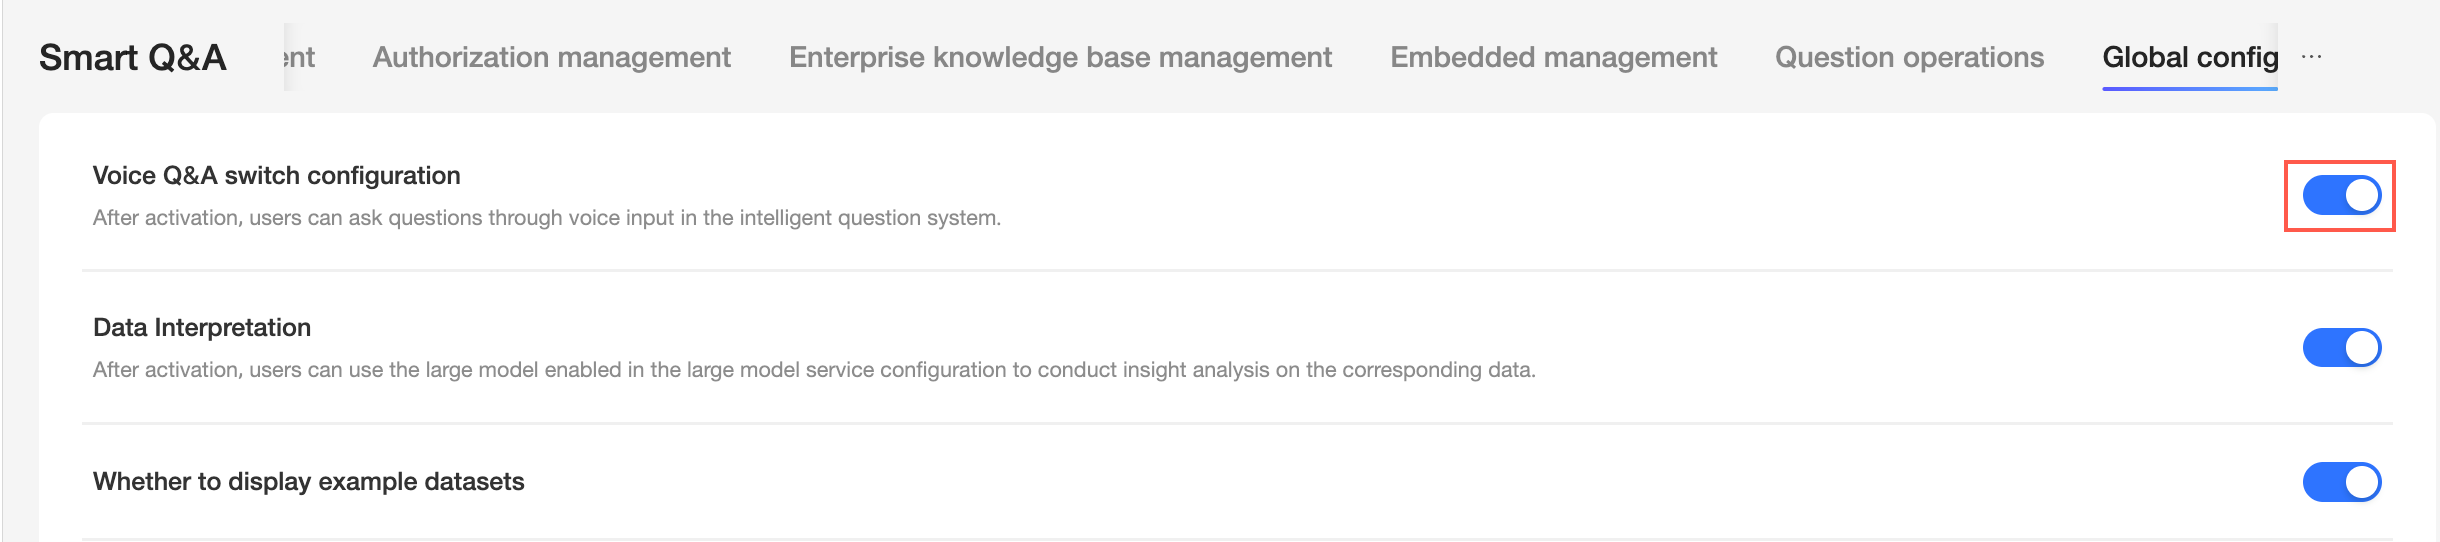The height and width of the screenshot is (542, 2440).
Task: Click the divider below the Data Interpretation setting
Action: click(x=1236, y=423)
